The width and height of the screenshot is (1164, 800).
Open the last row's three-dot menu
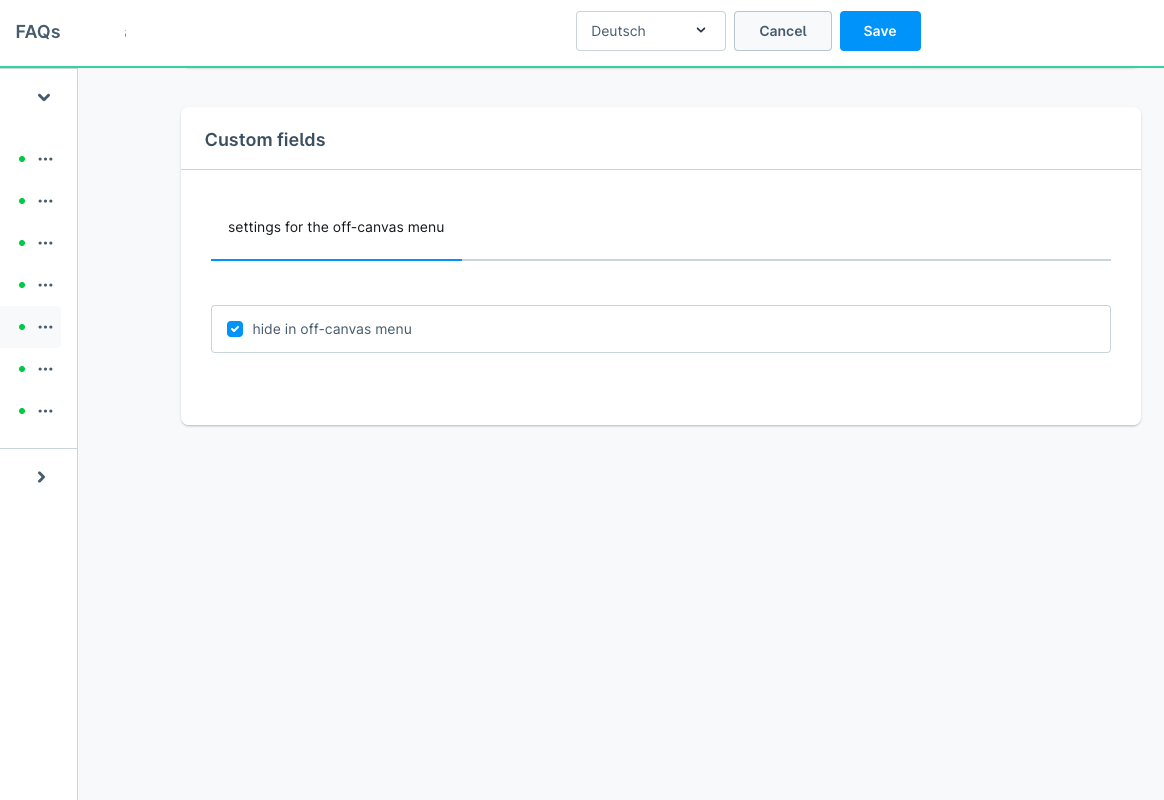tap(45, 411)
